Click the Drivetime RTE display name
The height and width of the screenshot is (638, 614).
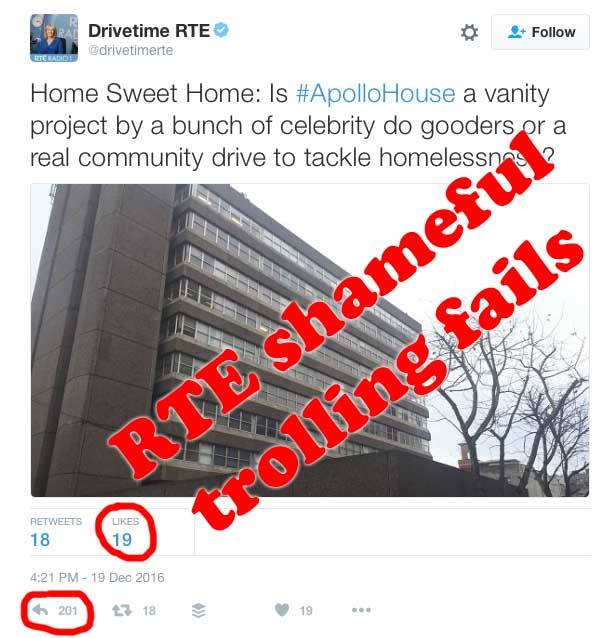click(x=149, y=31)
